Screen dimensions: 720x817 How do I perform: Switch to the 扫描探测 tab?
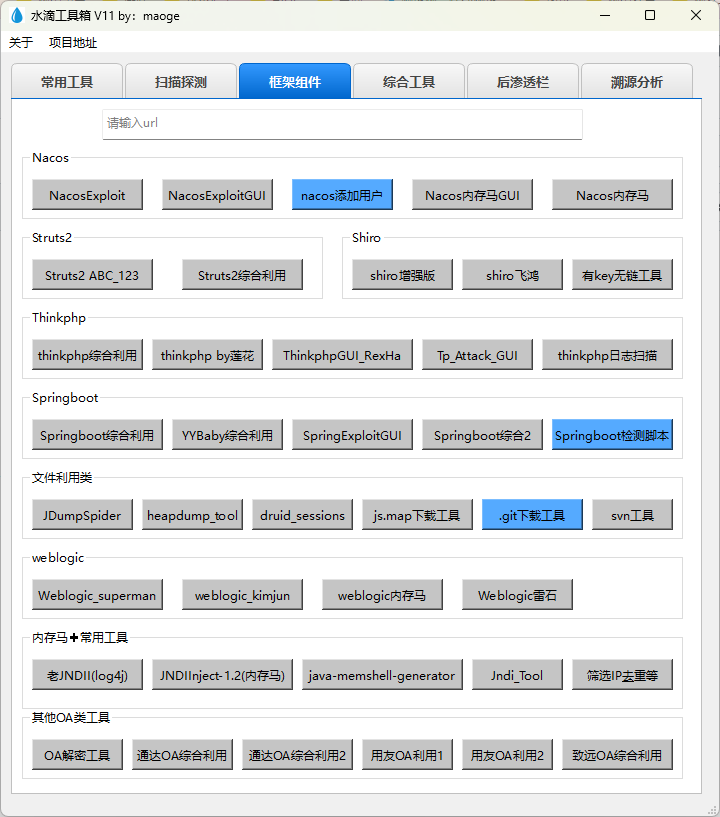click(181, 82)
